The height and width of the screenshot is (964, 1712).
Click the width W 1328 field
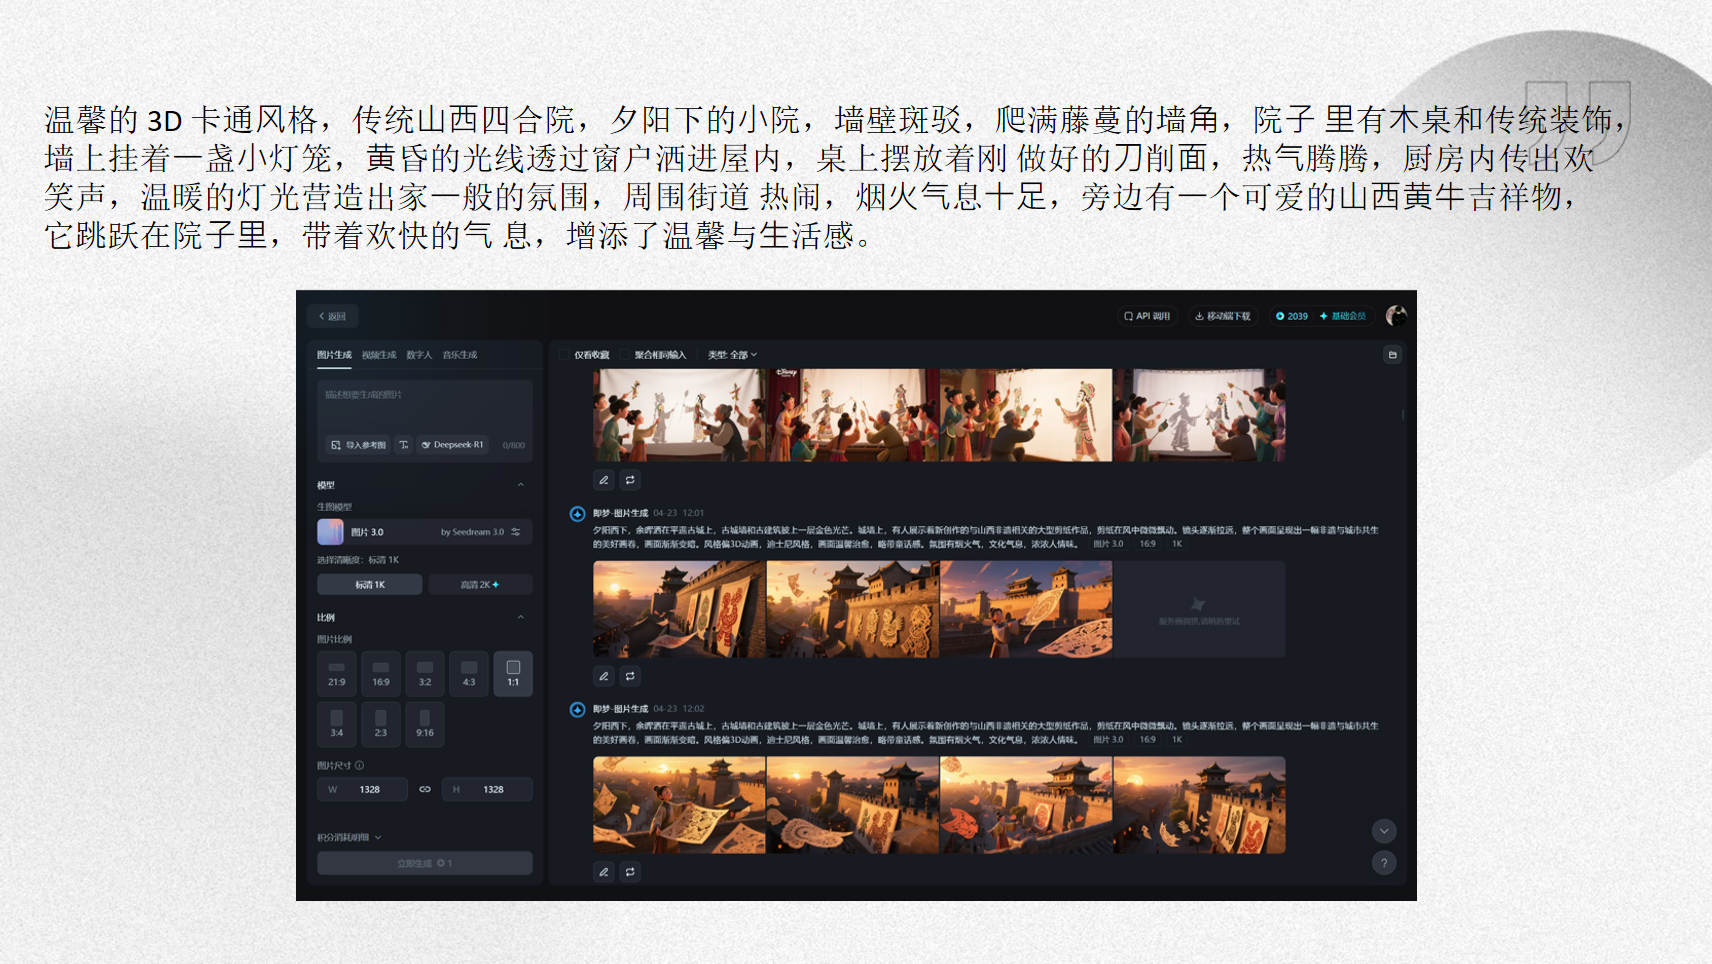click(x=362, y=790)
